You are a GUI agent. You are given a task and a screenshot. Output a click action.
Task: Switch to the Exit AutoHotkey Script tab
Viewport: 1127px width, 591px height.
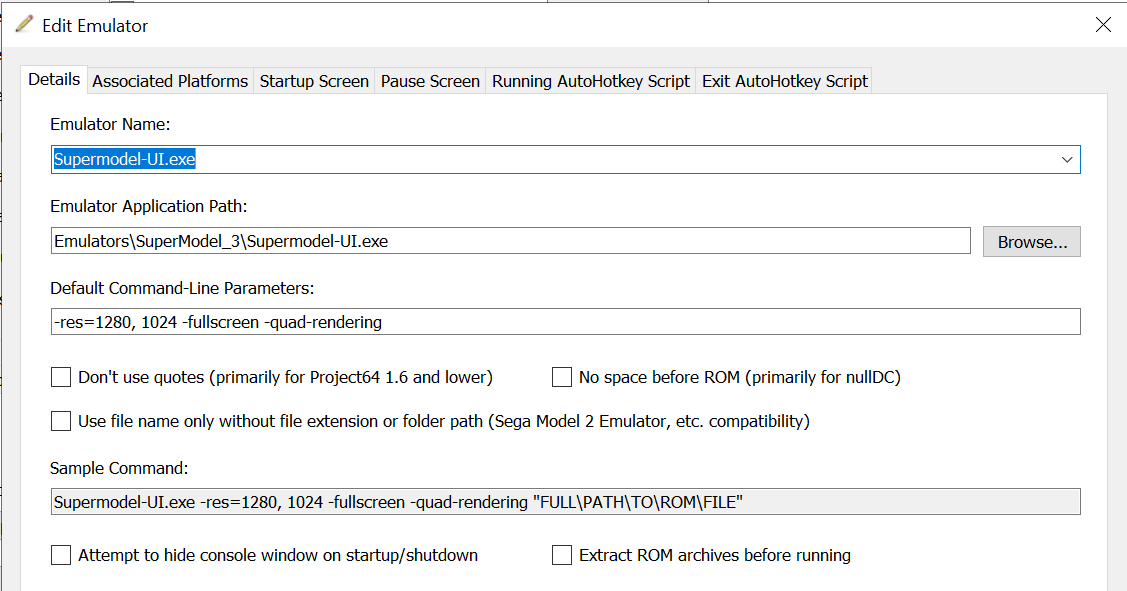pyautogui.click(x=785, y=81)
